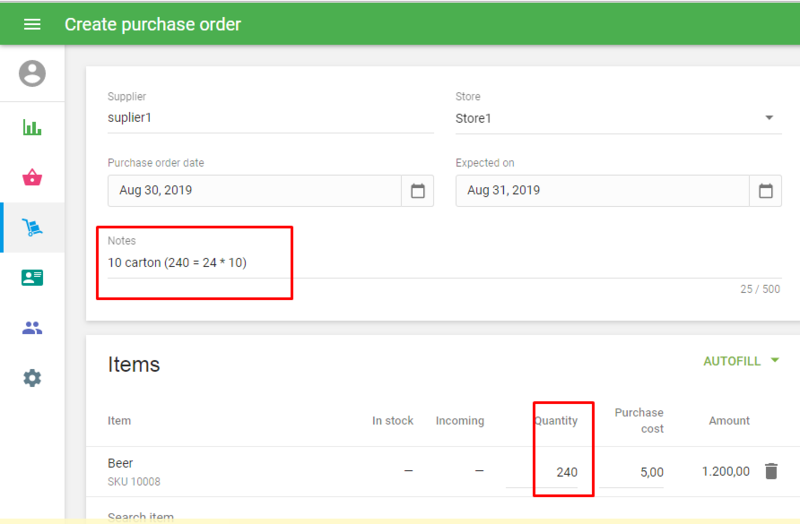Click the Aug 31, 2019 expected date field

(602, 191)
